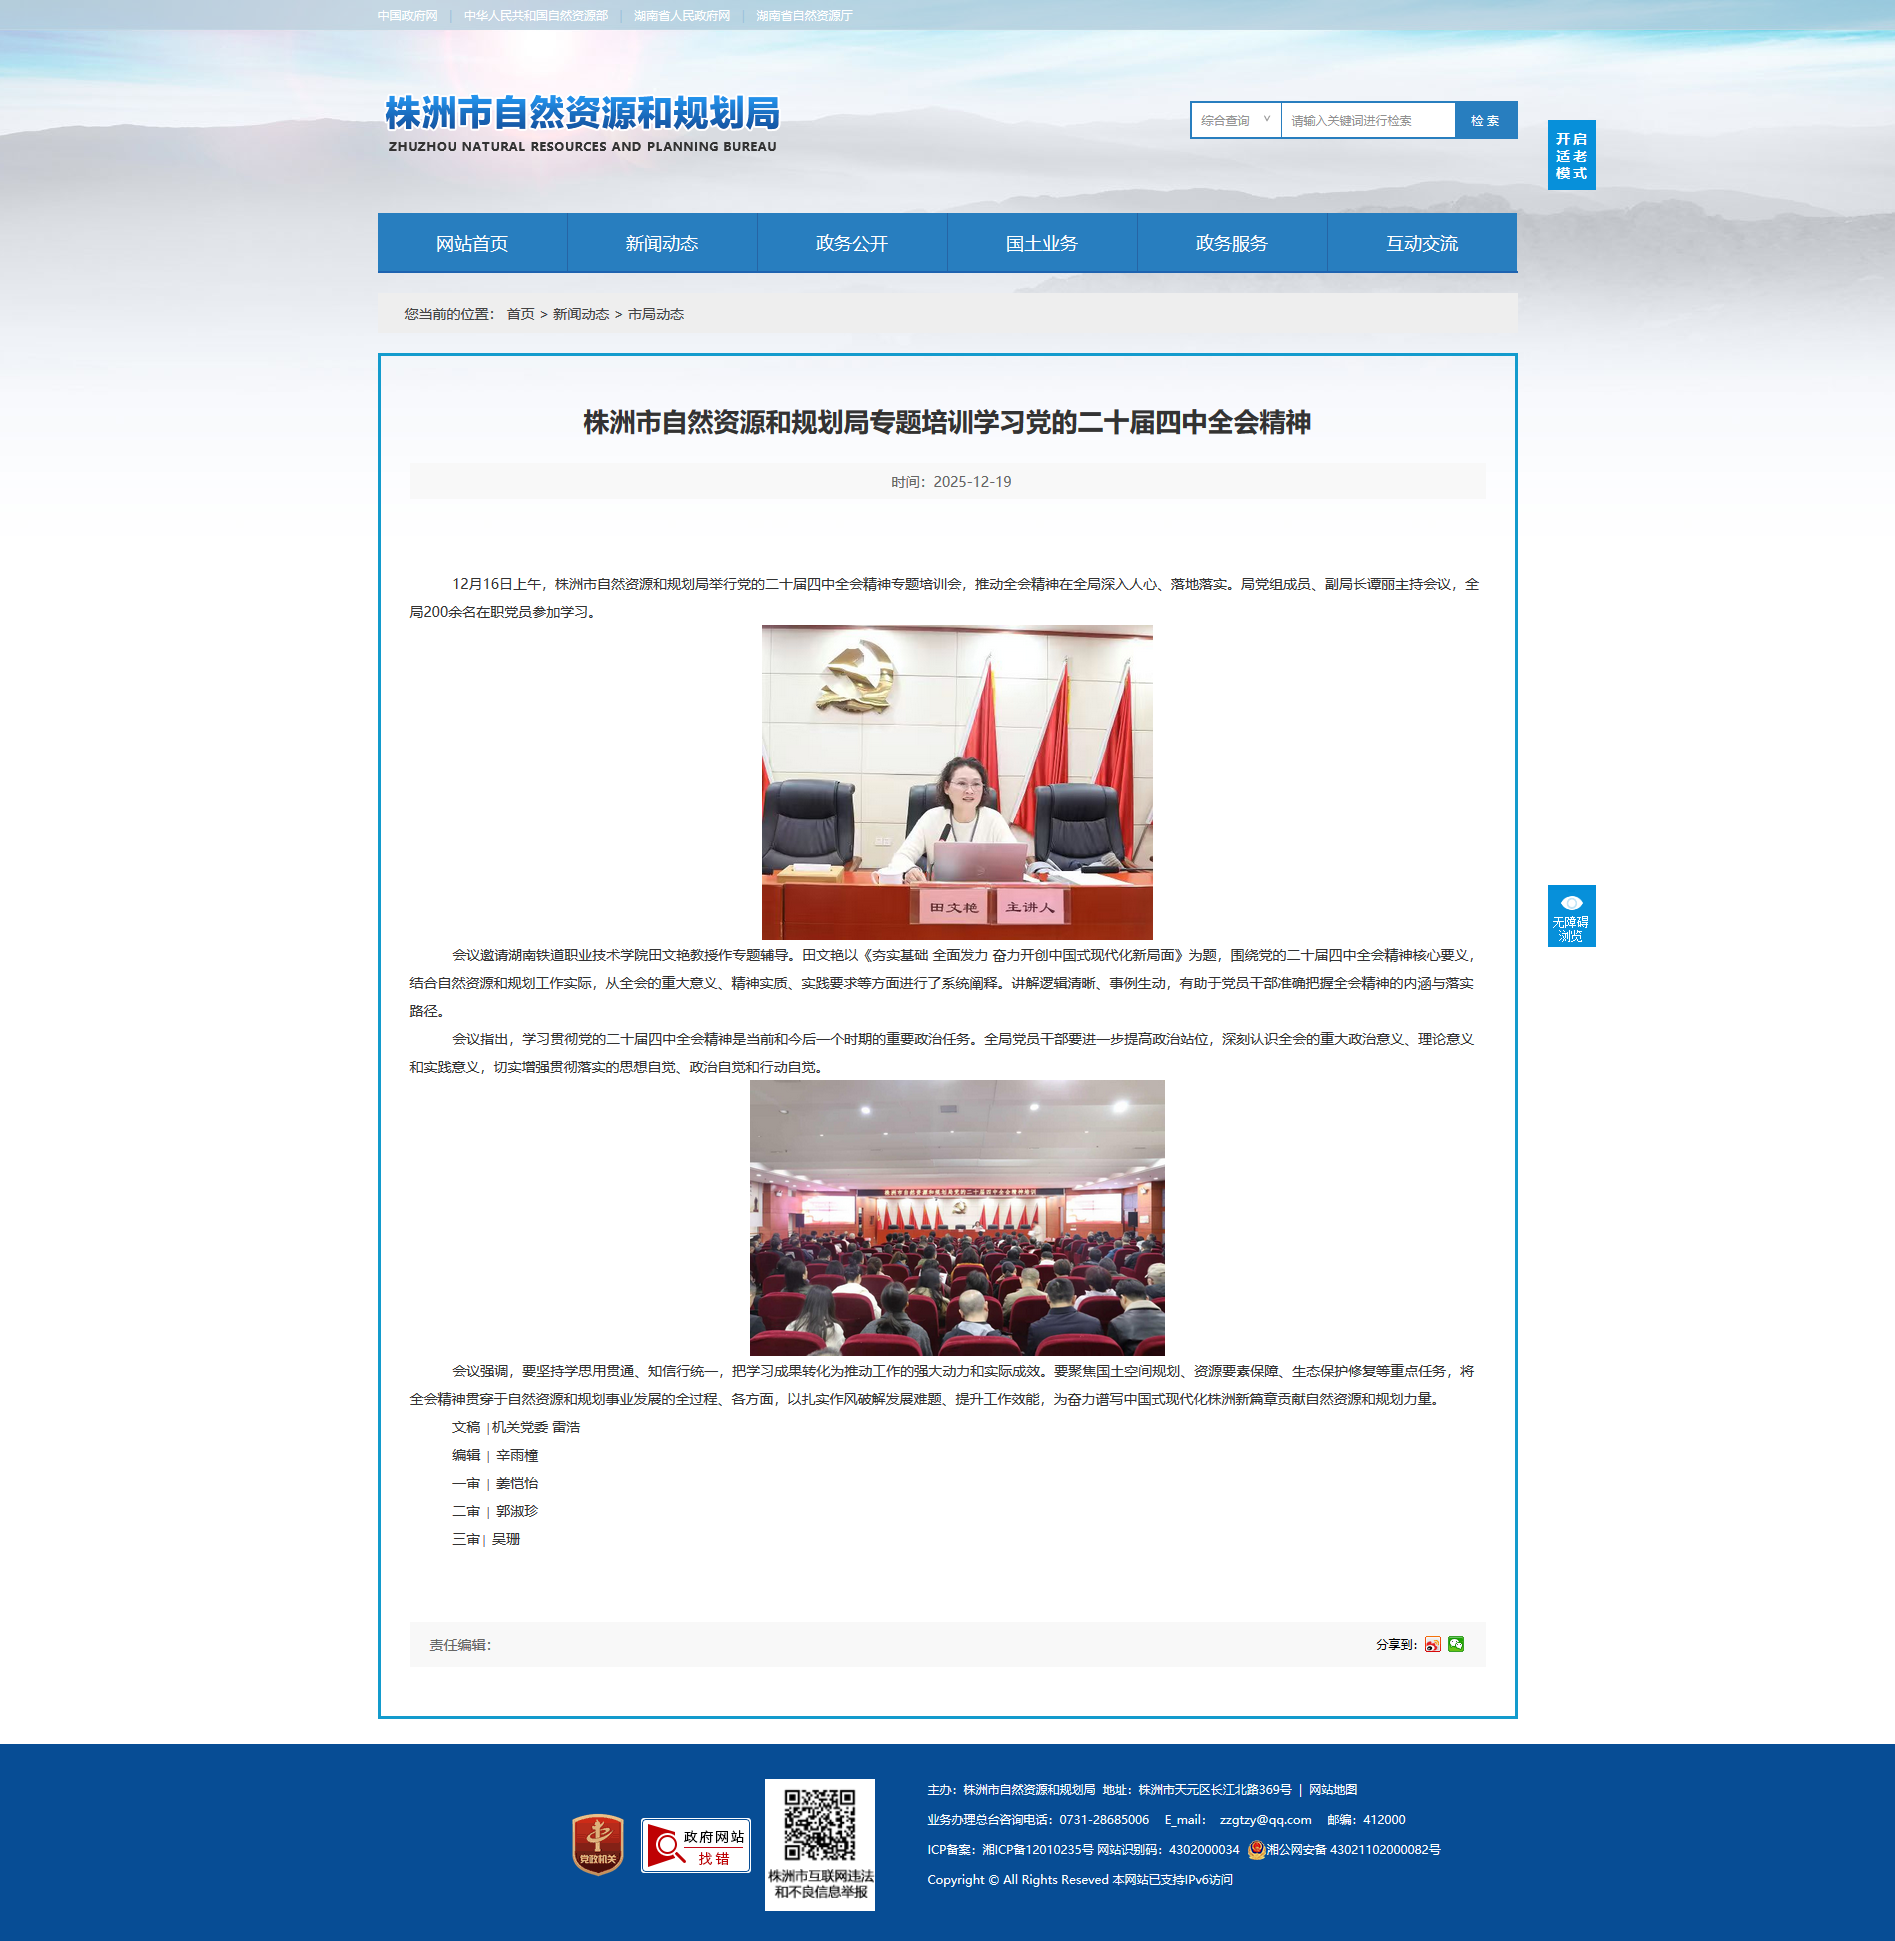Open the 政务公开 navigation menu
This screenshot has width=1895, height=1941.
[x=852, y=243]
